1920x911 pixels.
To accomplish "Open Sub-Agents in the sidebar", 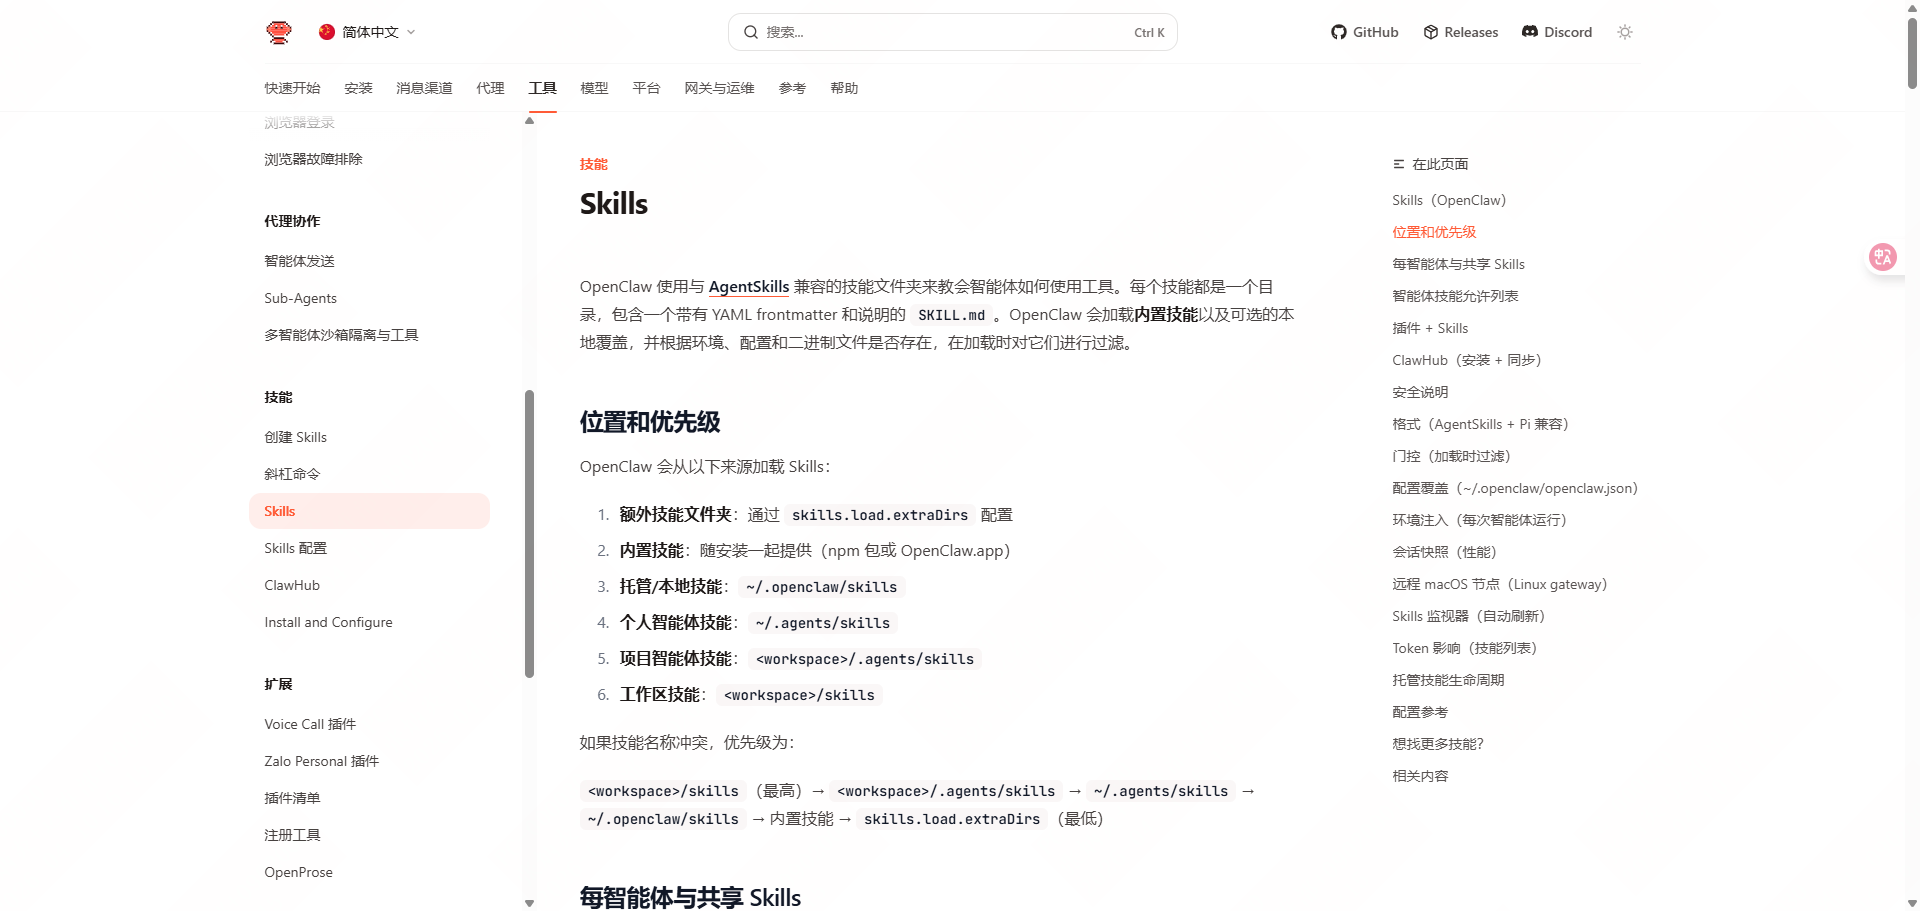I will pyautogui.click(x=300, y=298).
